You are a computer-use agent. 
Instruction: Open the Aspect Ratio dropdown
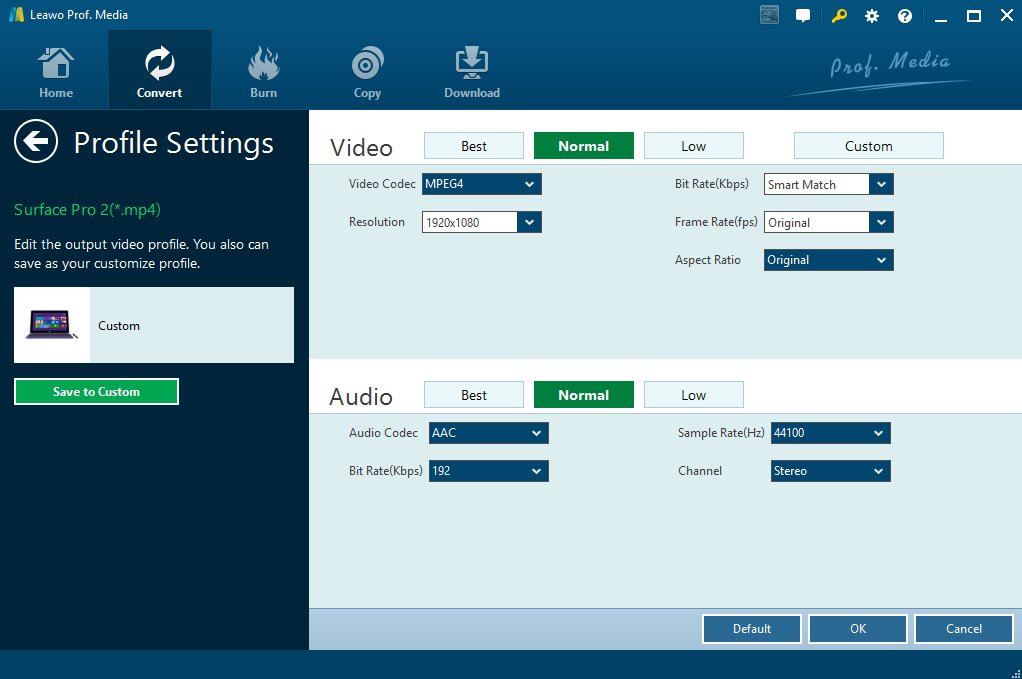pyautogui.click(x=881, y=260)
